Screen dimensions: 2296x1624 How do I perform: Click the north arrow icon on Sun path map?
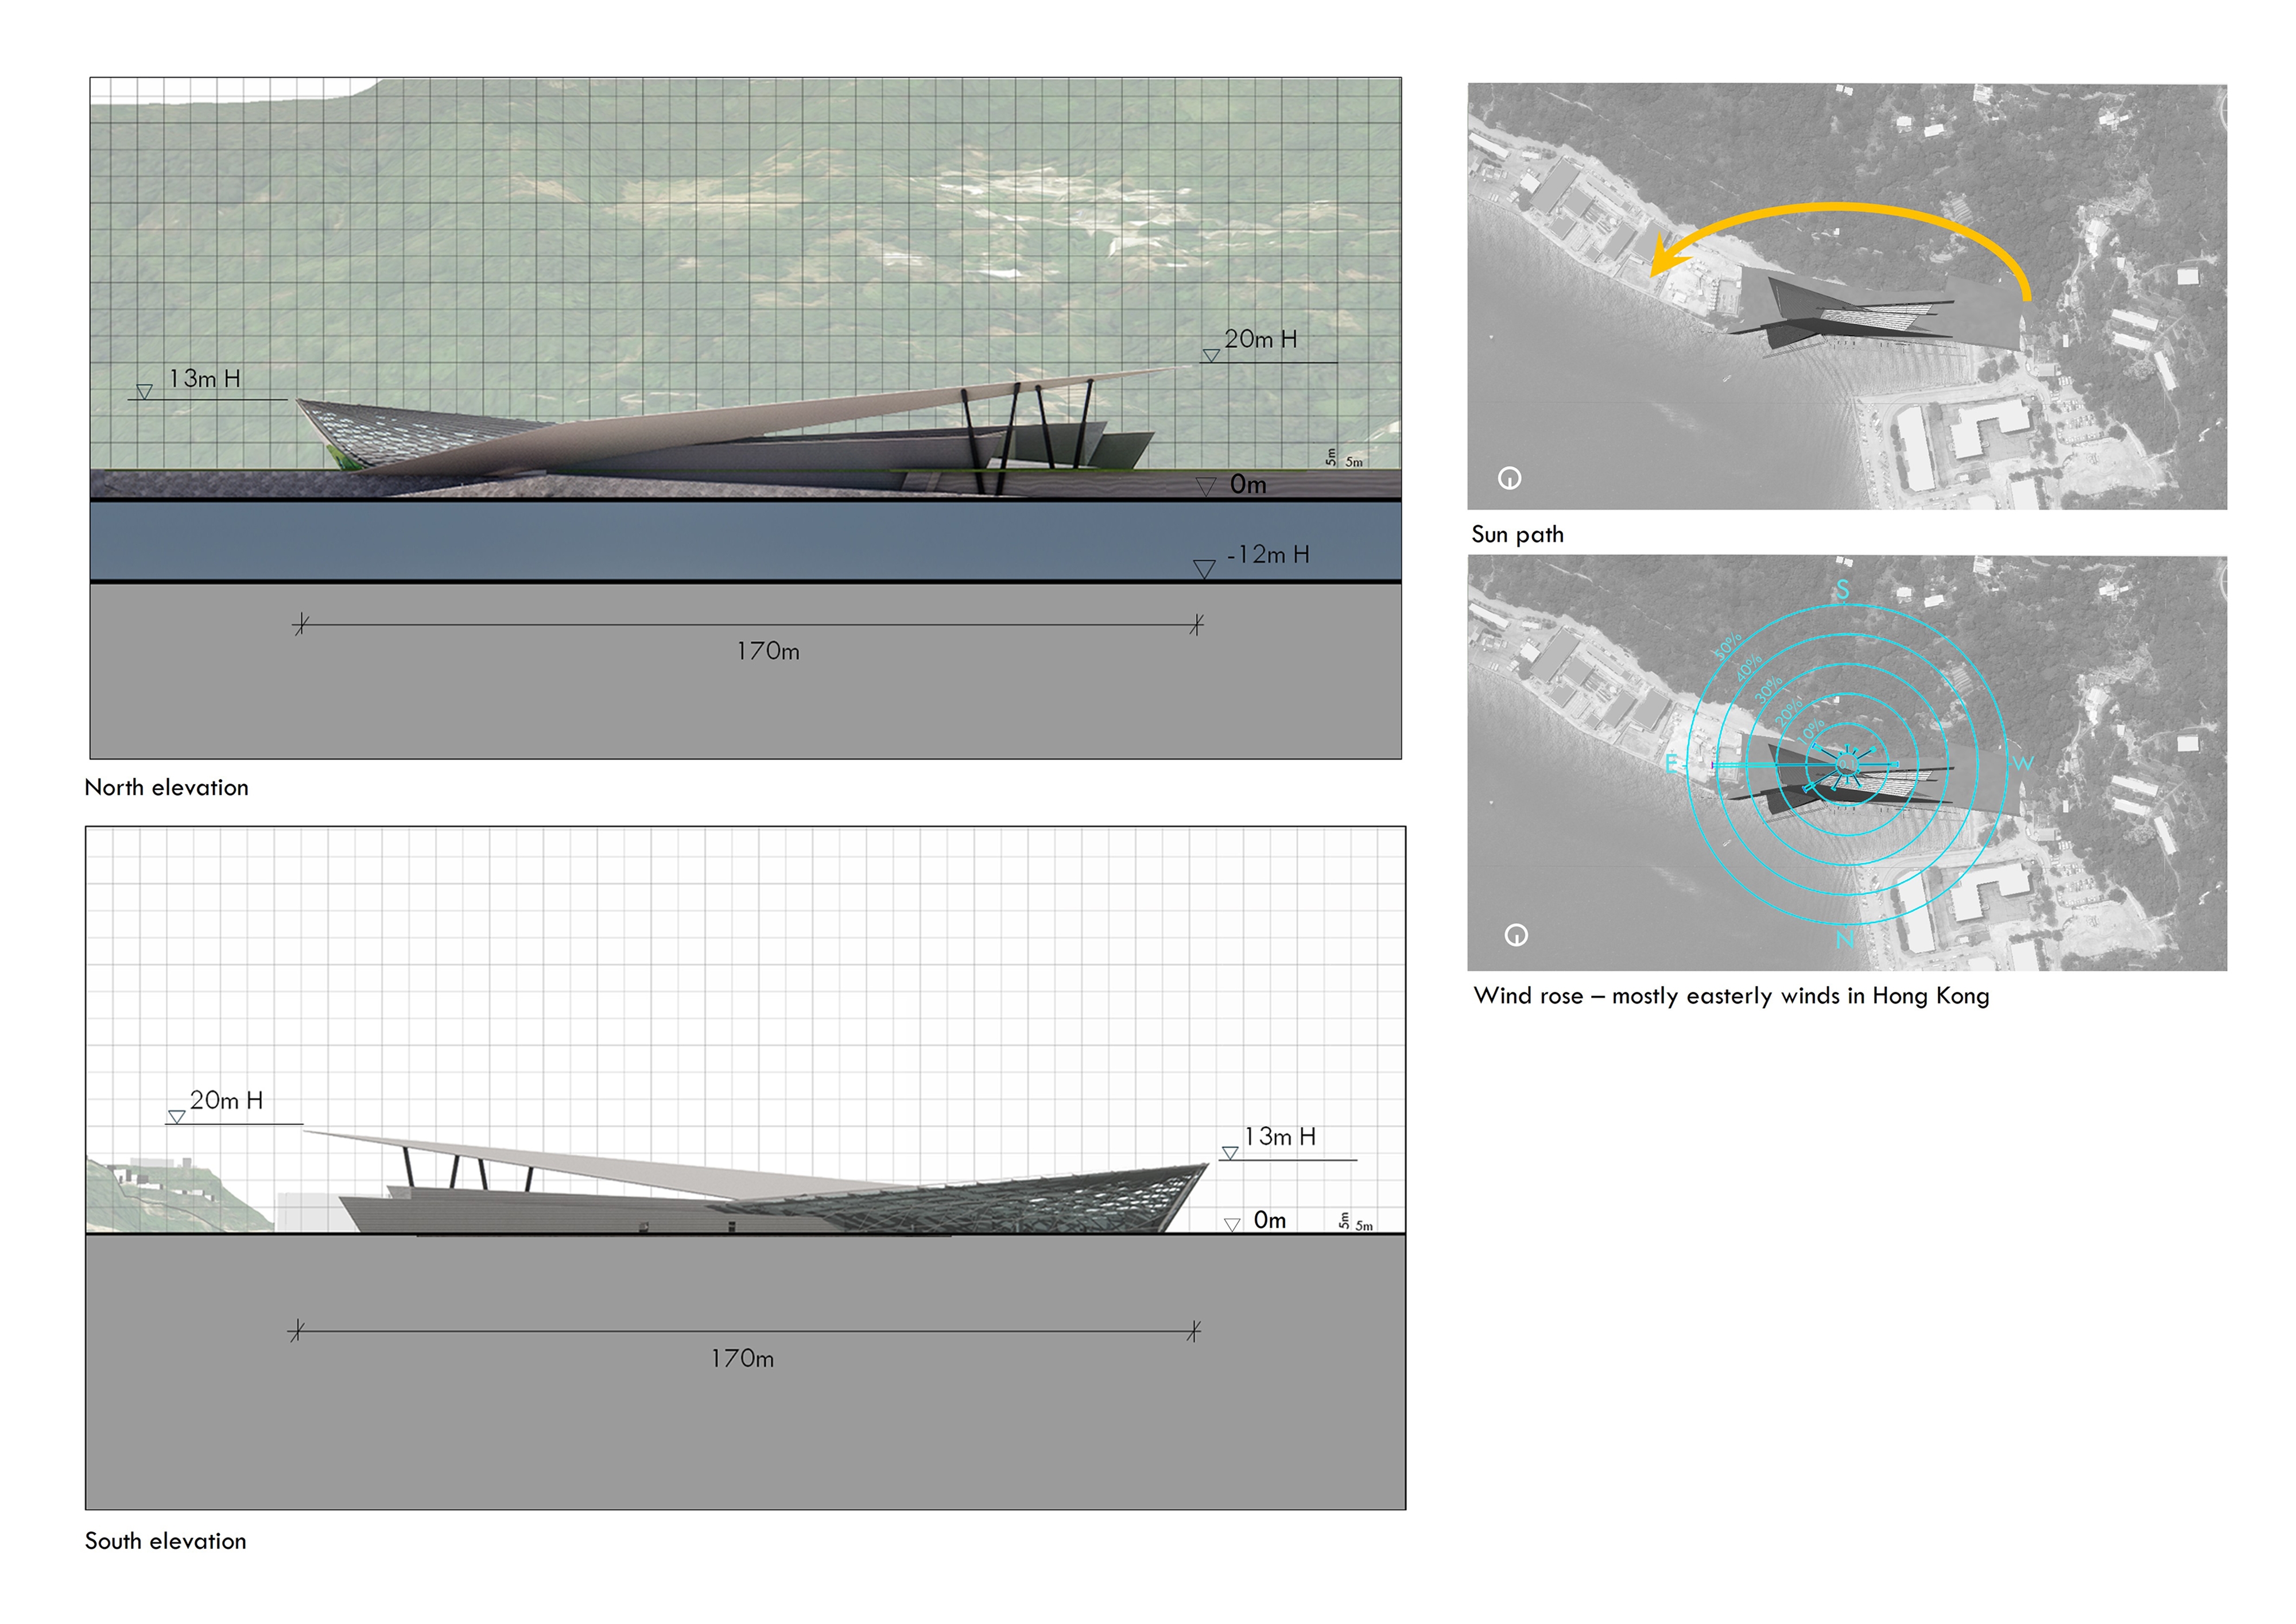[1509, 478]
